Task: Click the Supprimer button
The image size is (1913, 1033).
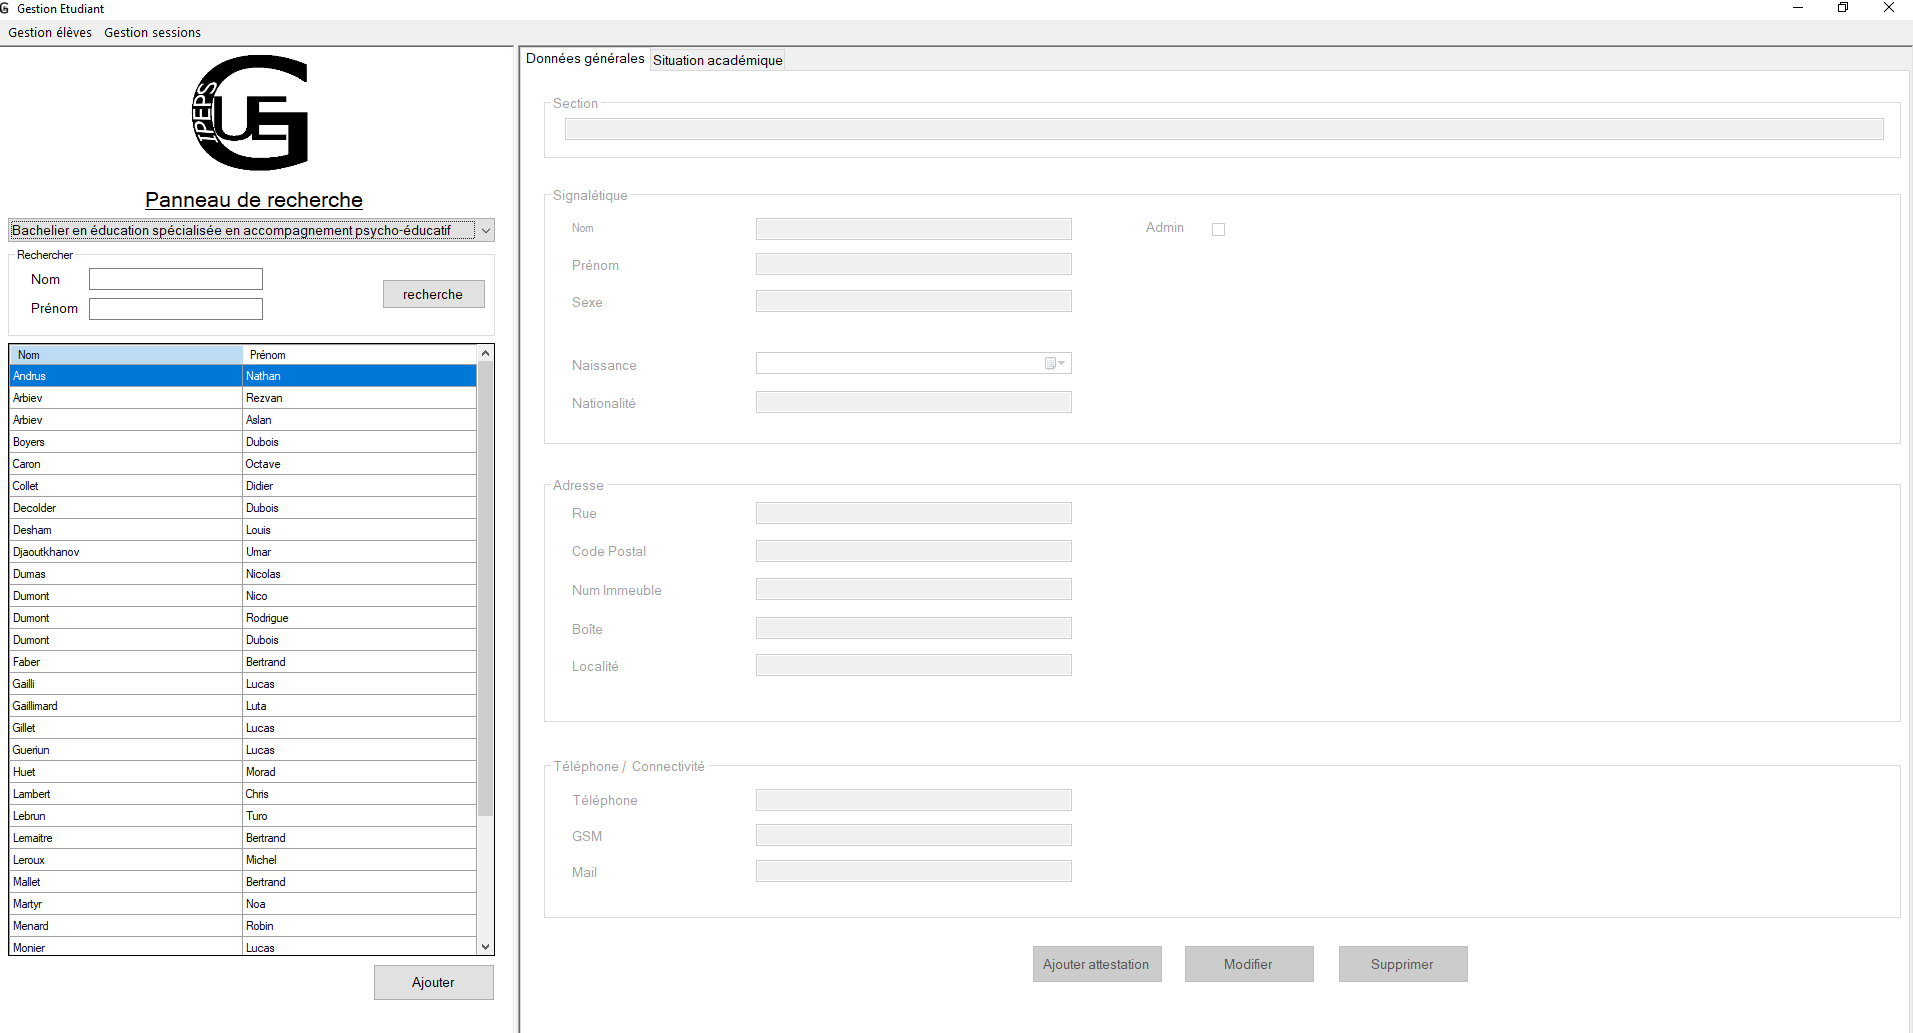Action: [1402, 963]
